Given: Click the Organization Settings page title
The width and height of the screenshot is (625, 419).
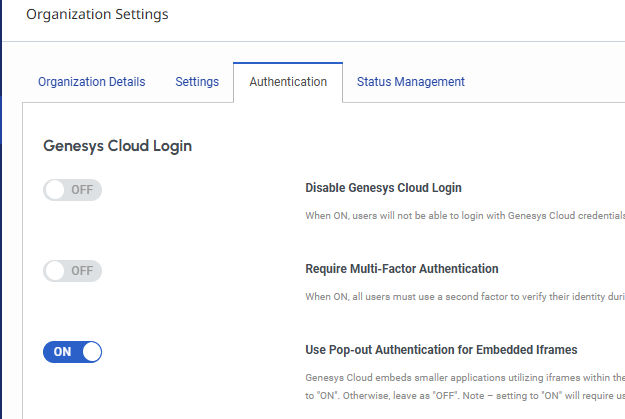Looking at the screenshot, I should 97,14.
